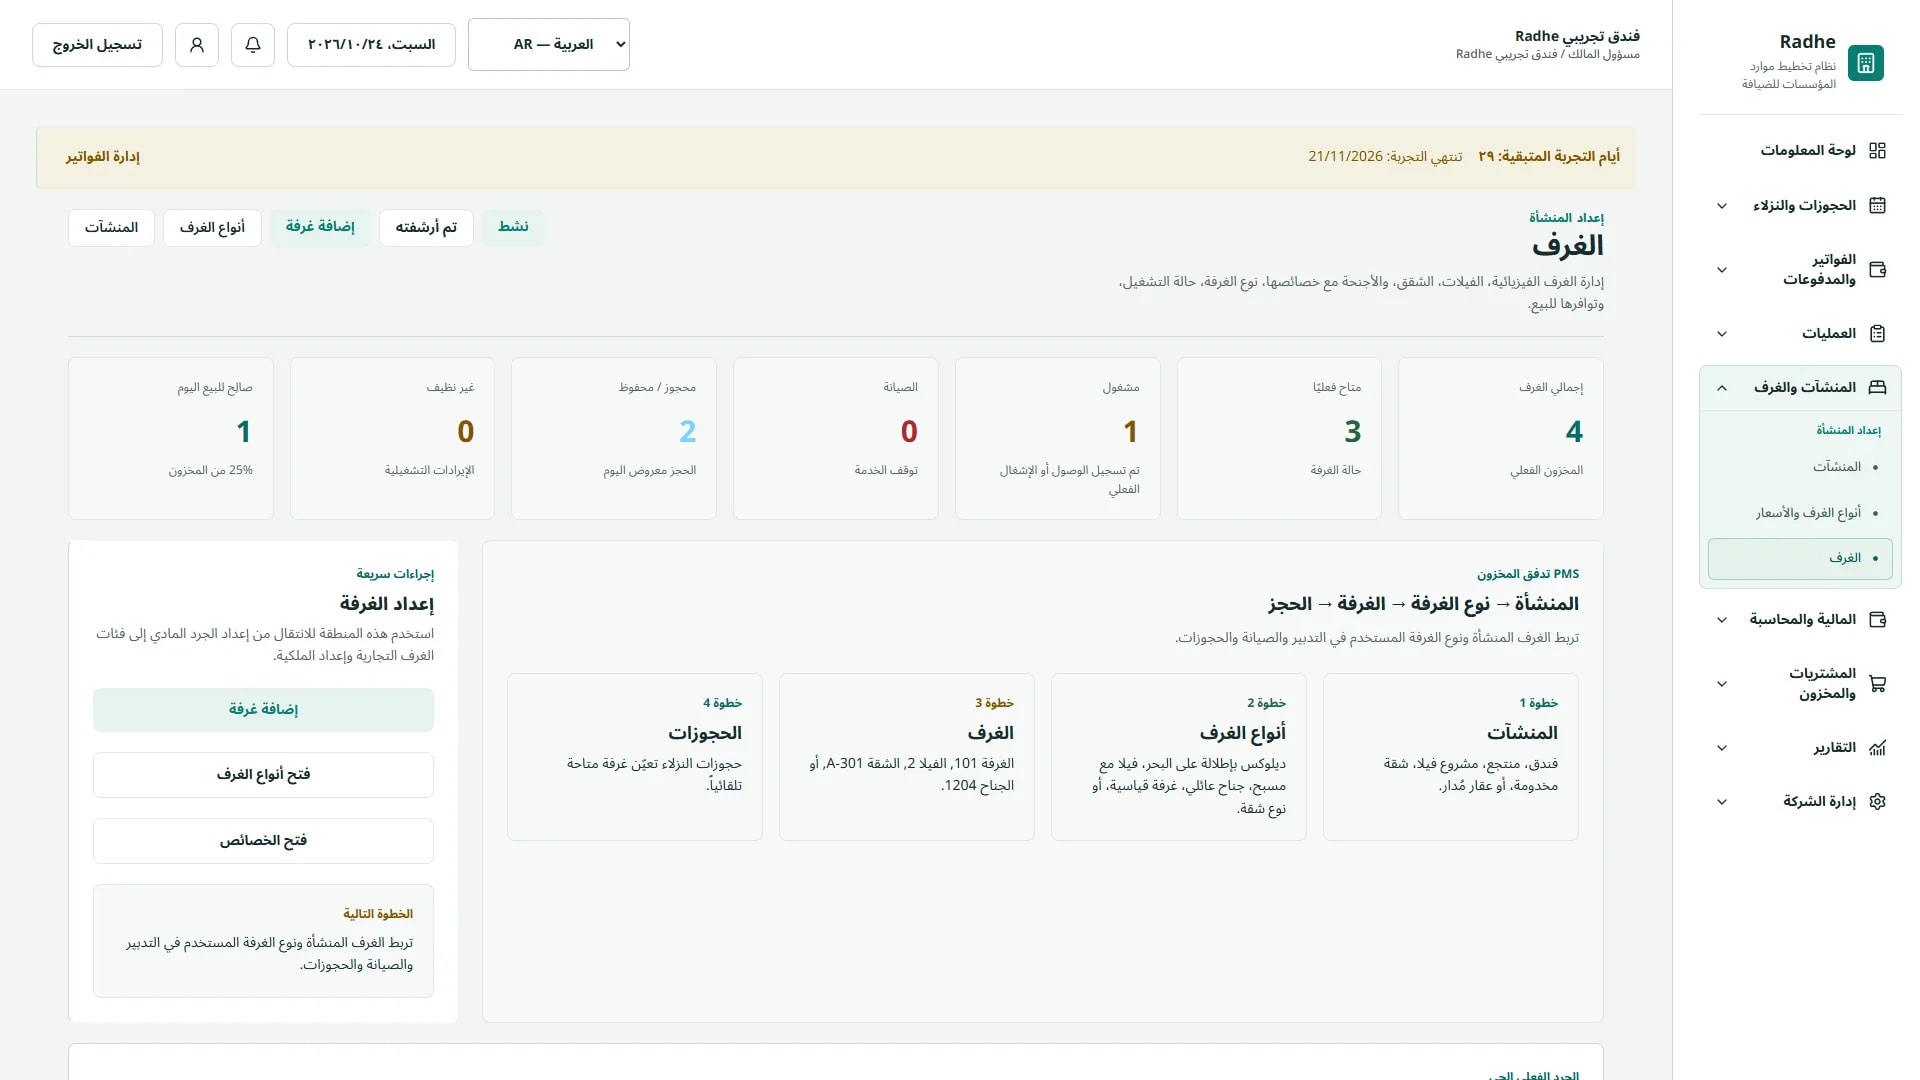
Task: Select الغرف item in the sidebar
Action: pyautogui.click(x=1800, y=559)
